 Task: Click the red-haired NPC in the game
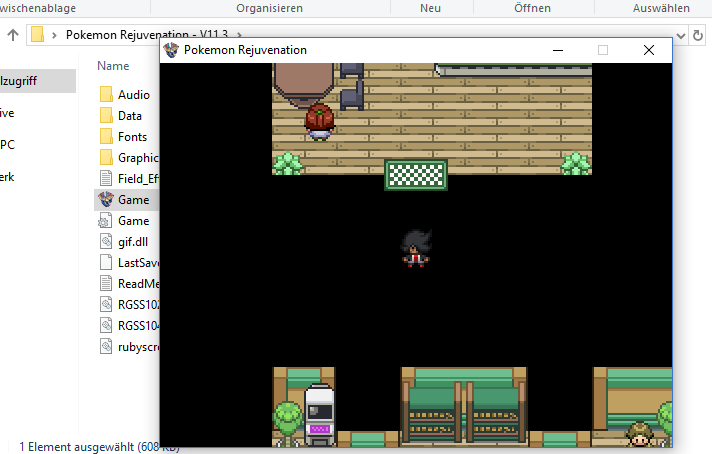pyautogui.click(x=320, y=122)
